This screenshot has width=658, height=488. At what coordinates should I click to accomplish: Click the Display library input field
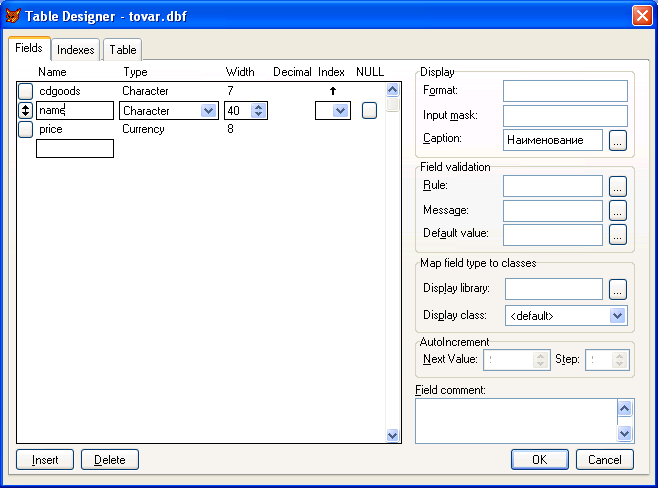click(554, 289)
